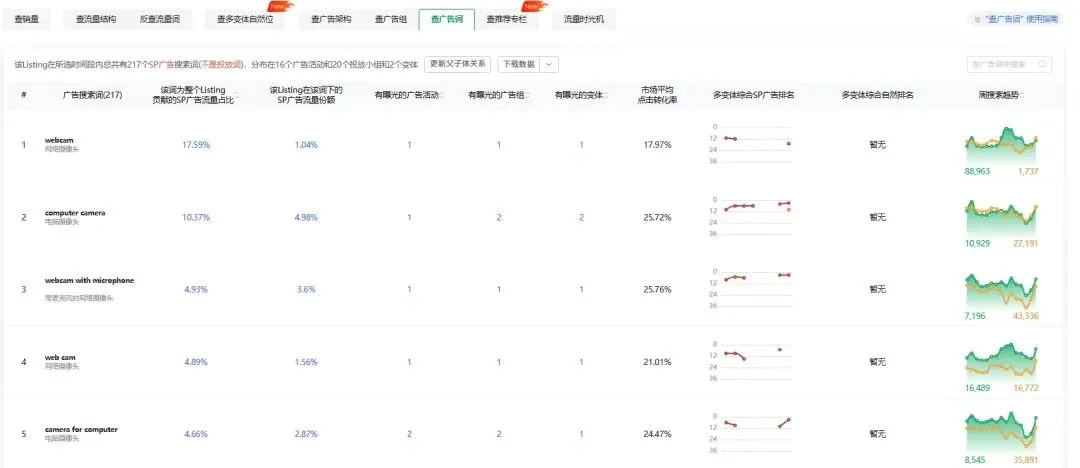Click the 17.97% conversion rate in webcam row
Screen dimensions: 1080x468
[x=657, y=145]
